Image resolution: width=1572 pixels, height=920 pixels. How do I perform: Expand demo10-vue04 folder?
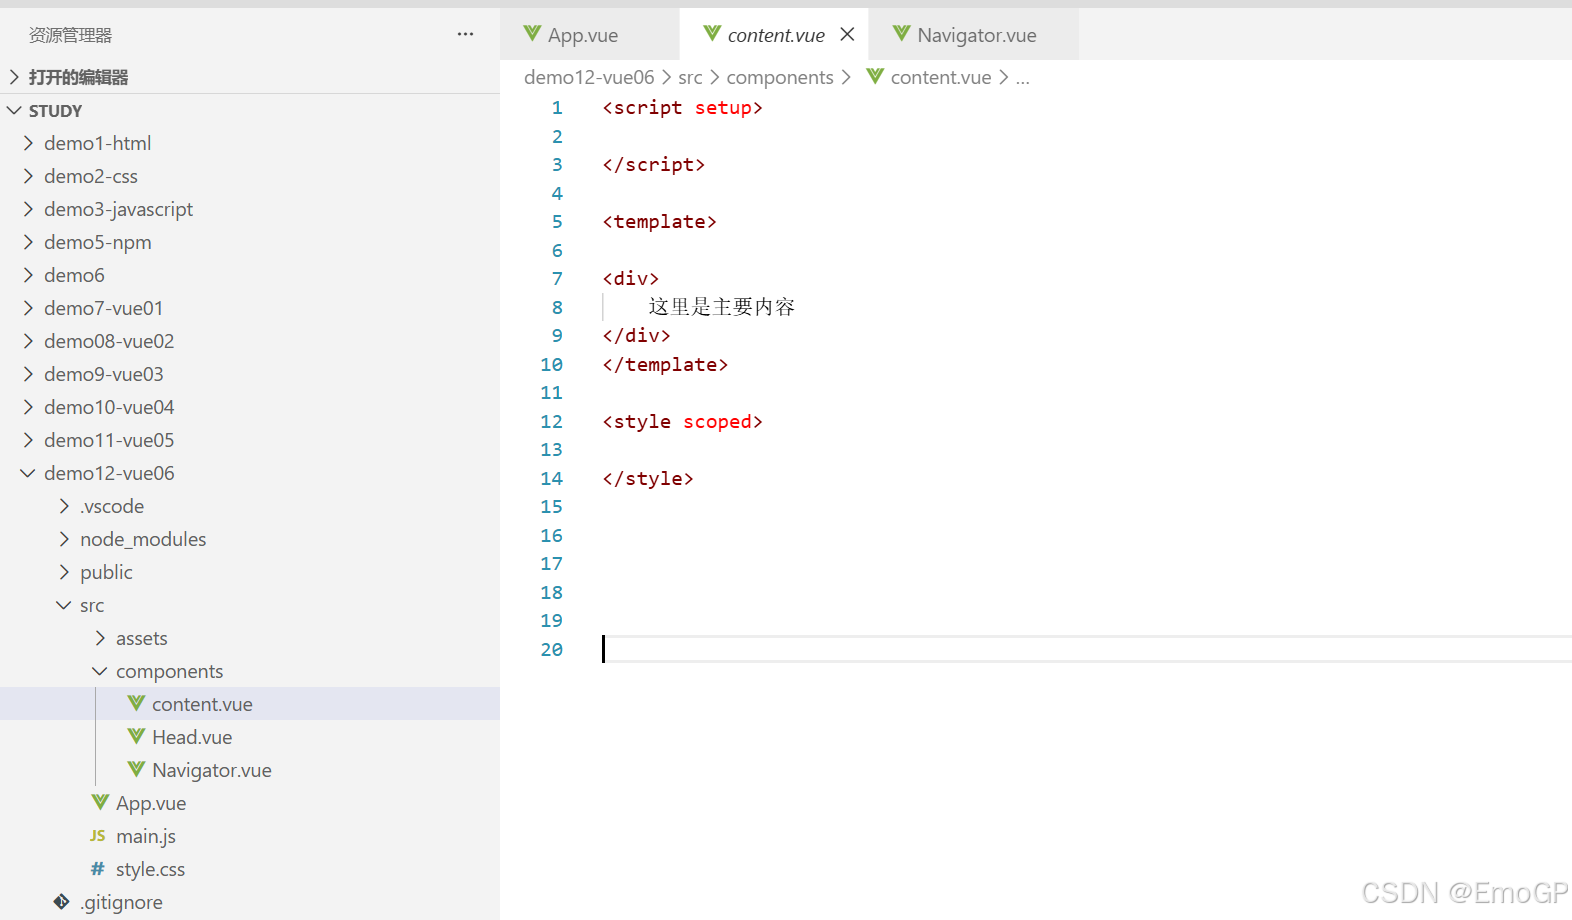click(250, 407)
